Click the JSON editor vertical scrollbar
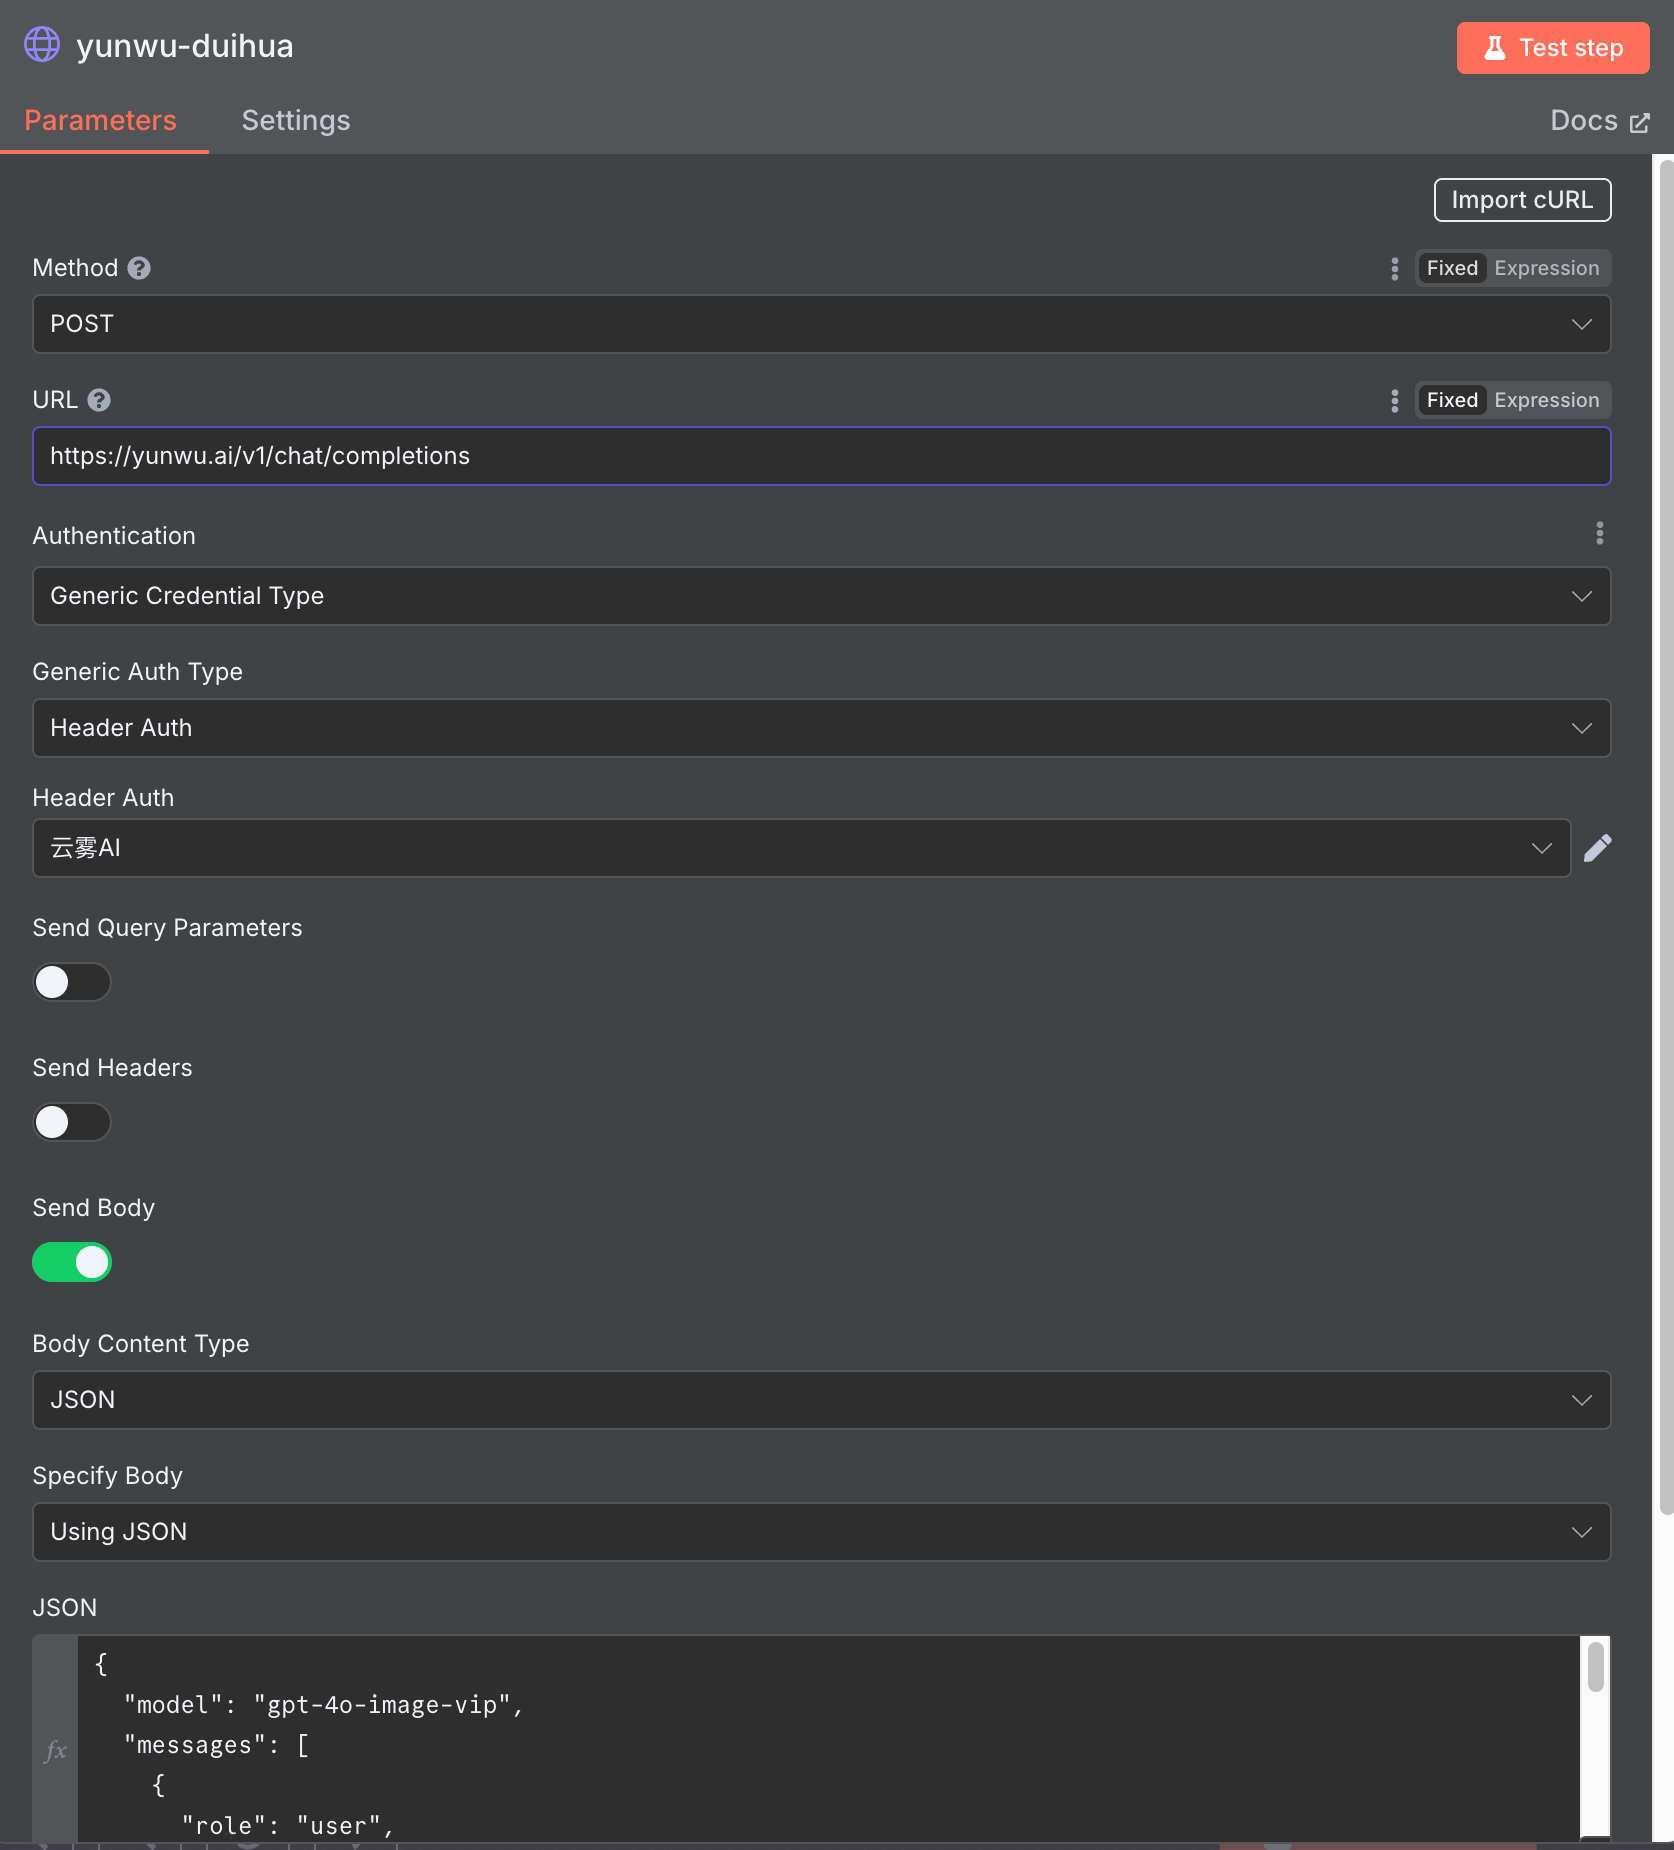This screenshot has height=1850, width=1674. (x=1595, y=1667)
